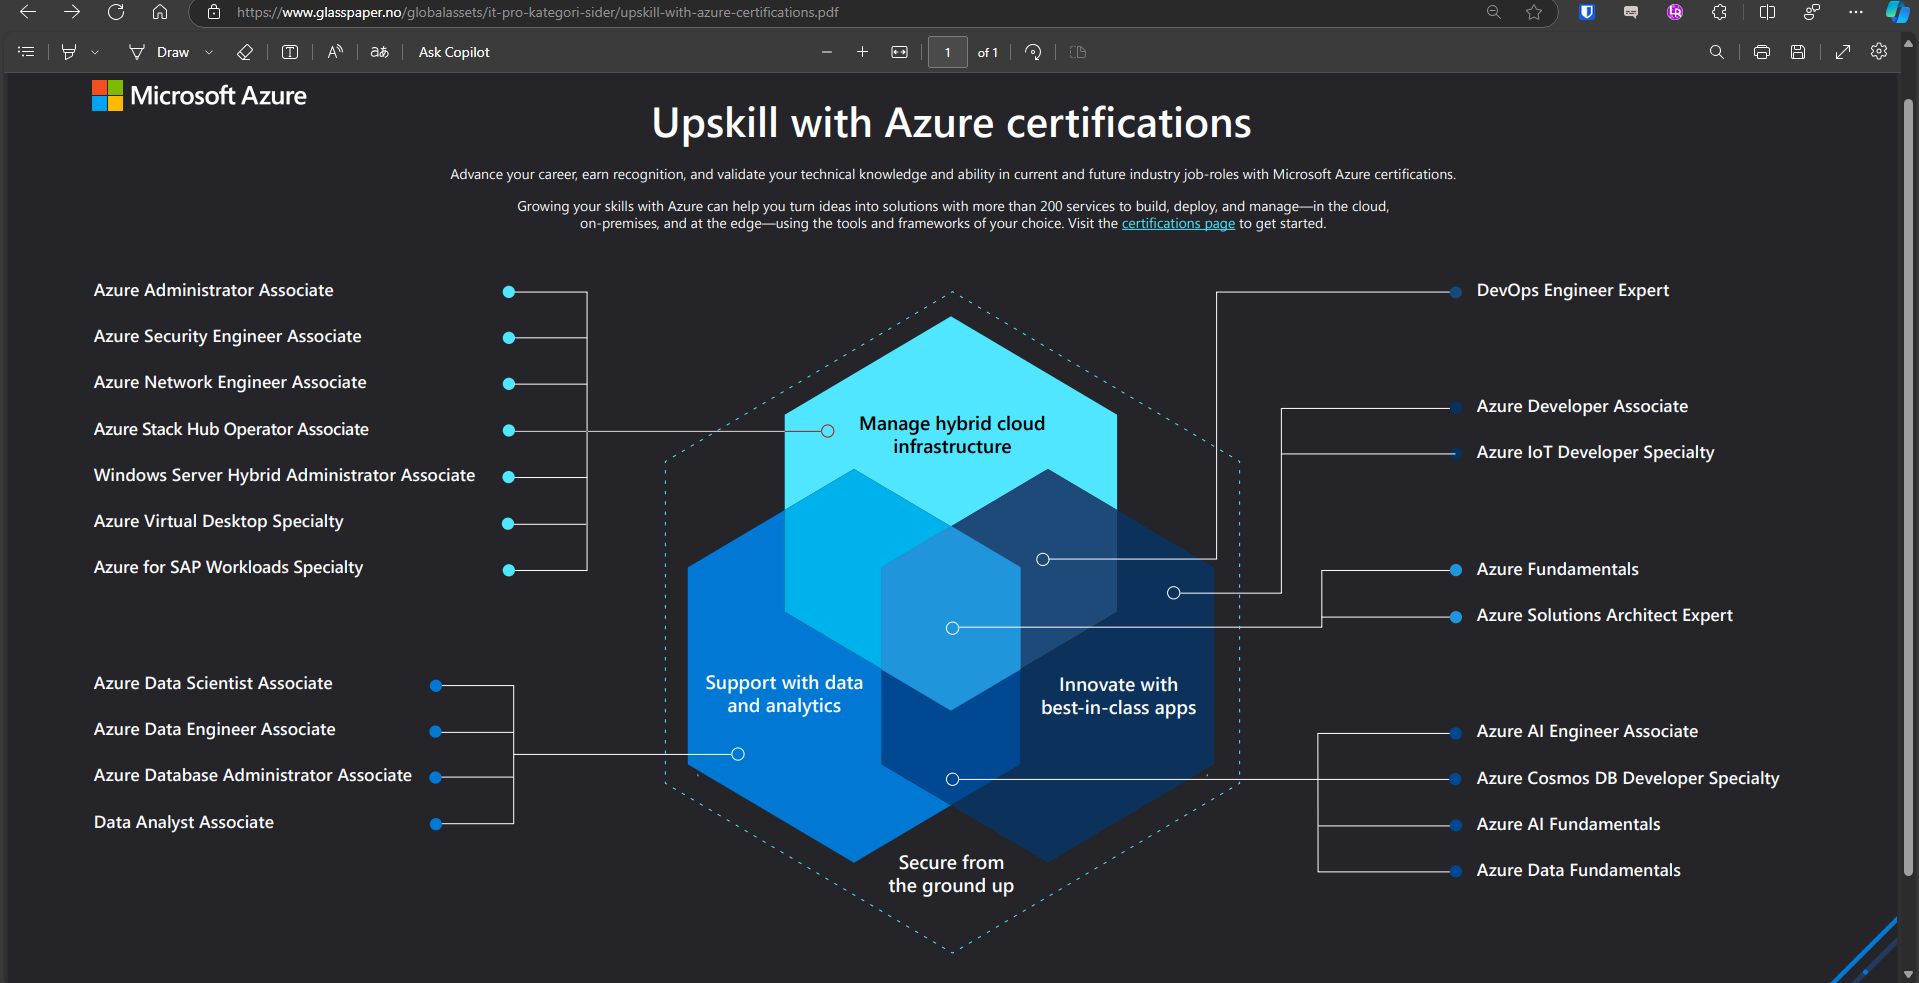Zoom out the PDF with minus button

(827, 52)
